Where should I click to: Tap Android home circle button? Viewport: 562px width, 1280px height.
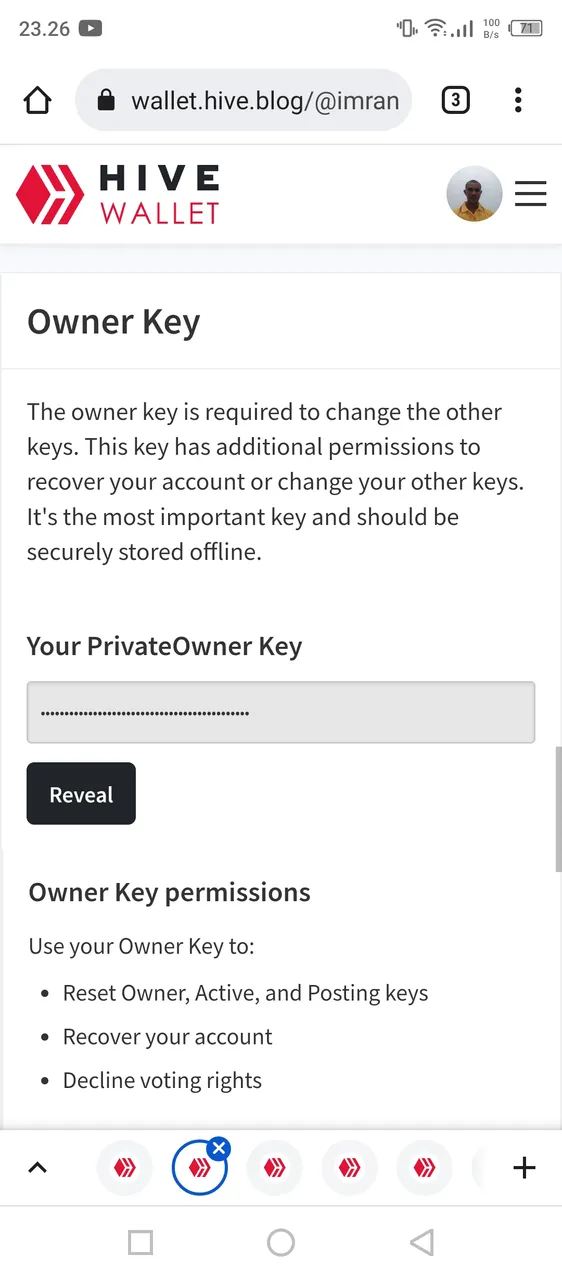point(281,1243)
